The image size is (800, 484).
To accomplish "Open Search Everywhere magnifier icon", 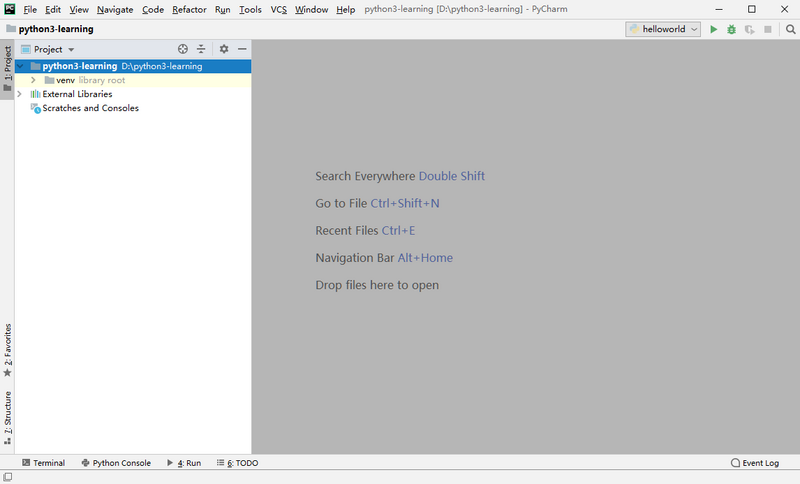I will pyautogui.click(x=790, y=30).
